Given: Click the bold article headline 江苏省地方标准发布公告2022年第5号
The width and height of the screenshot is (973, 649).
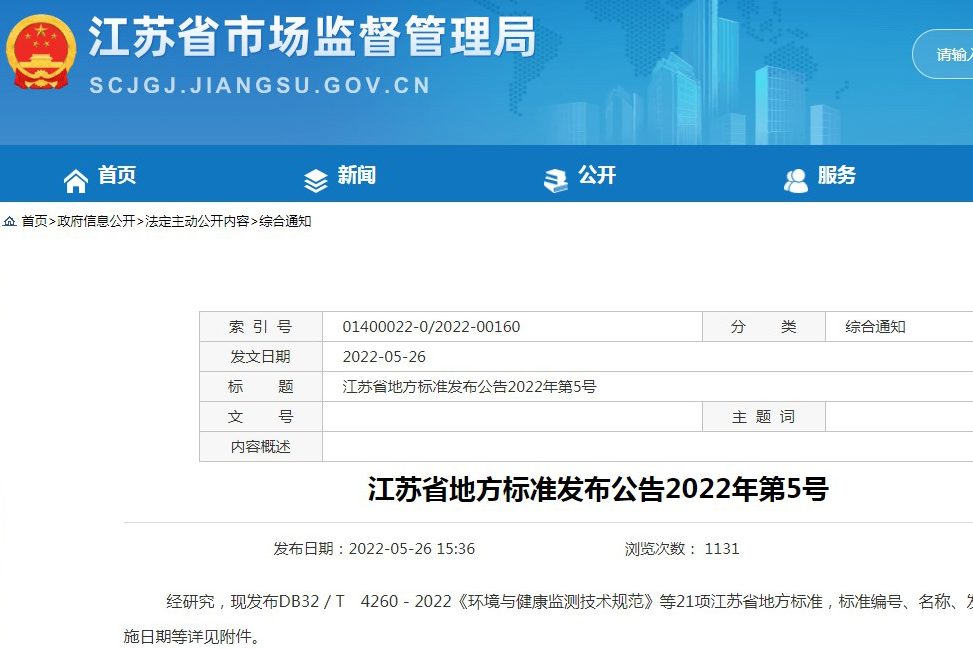Looking at the screenshot, I should click(598, 490).
